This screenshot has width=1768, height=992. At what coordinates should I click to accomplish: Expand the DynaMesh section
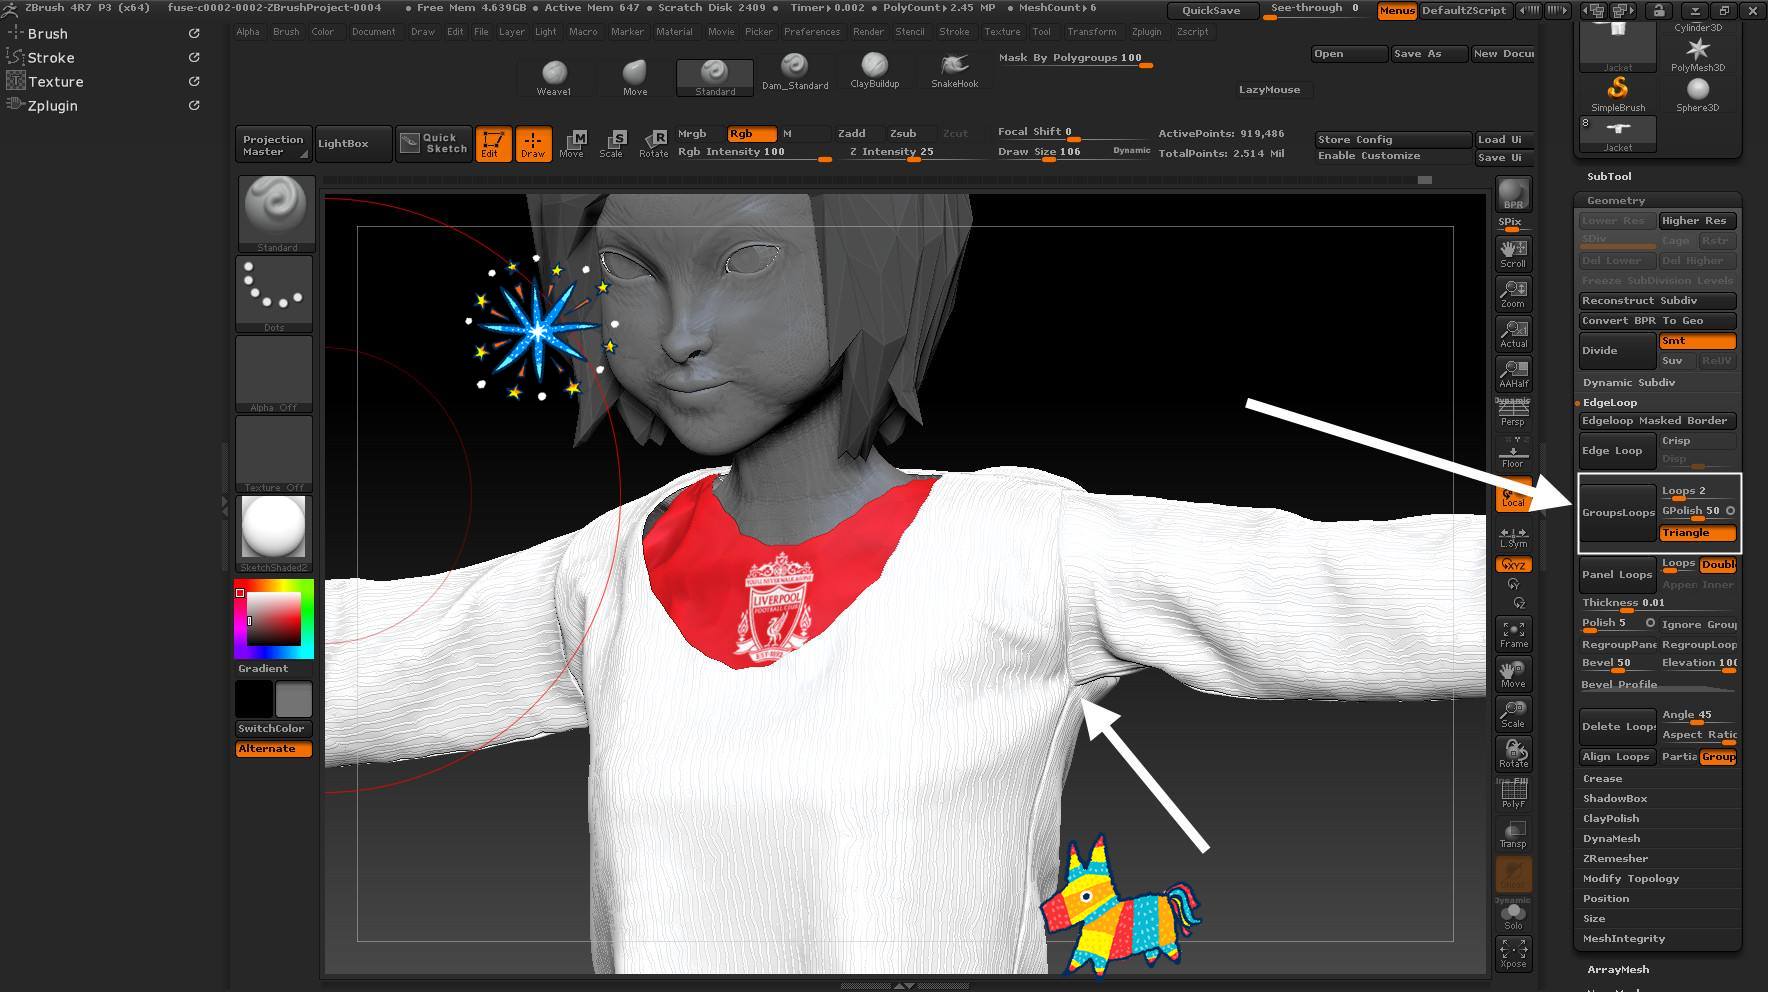pyautogui.click(x=1611, y=839)
